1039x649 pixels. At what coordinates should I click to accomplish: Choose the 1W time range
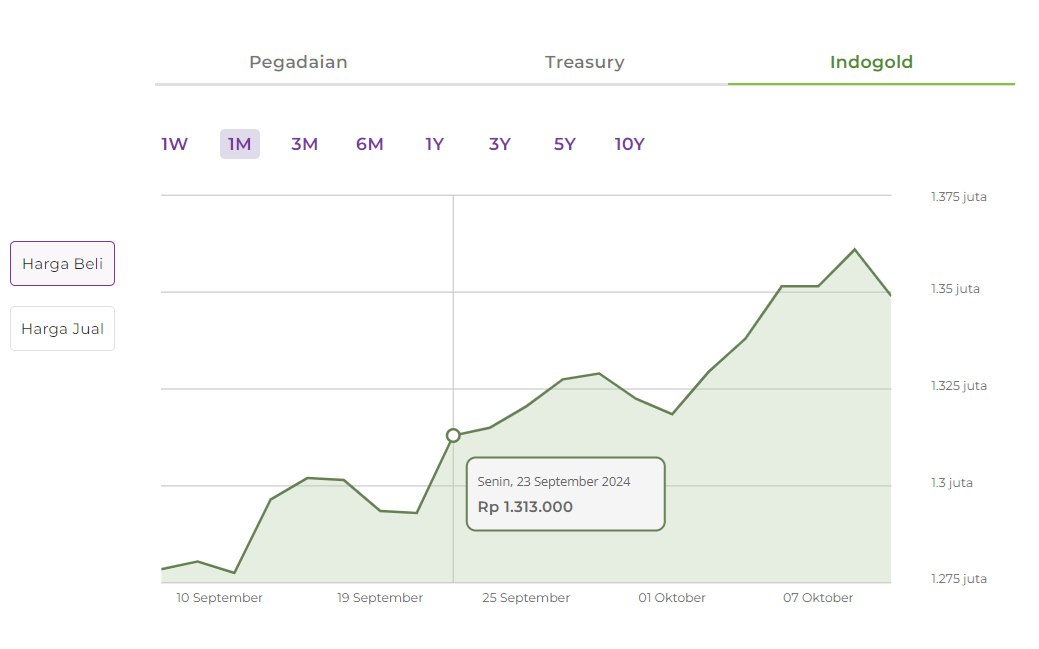click(x=174, y=144)
